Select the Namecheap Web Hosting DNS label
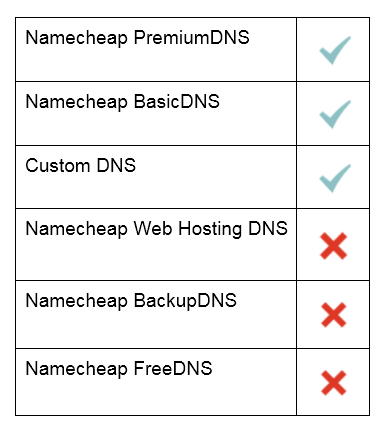This screenshot has height=428, width=385. coord(156,229)
